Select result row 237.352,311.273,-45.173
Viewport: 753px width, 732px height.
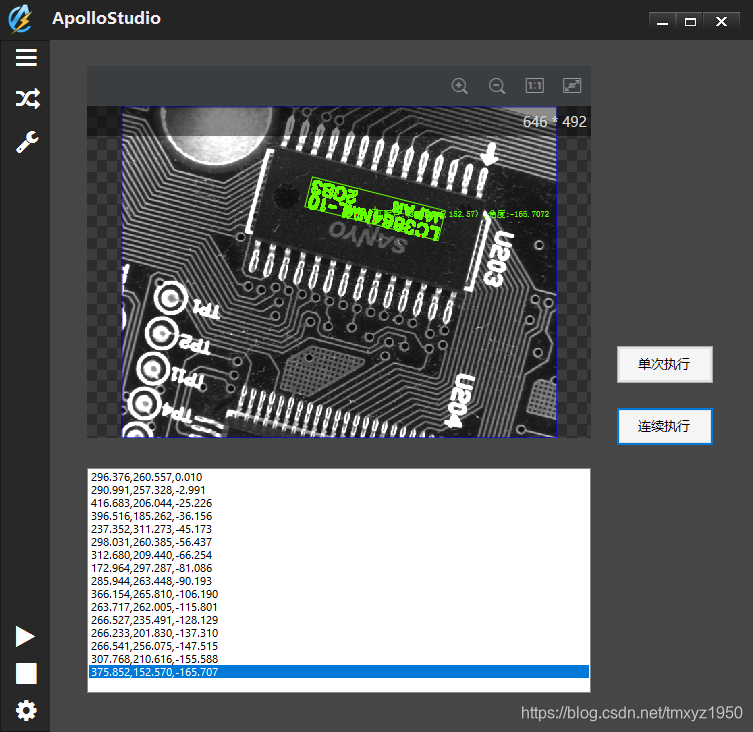(339, 529)
